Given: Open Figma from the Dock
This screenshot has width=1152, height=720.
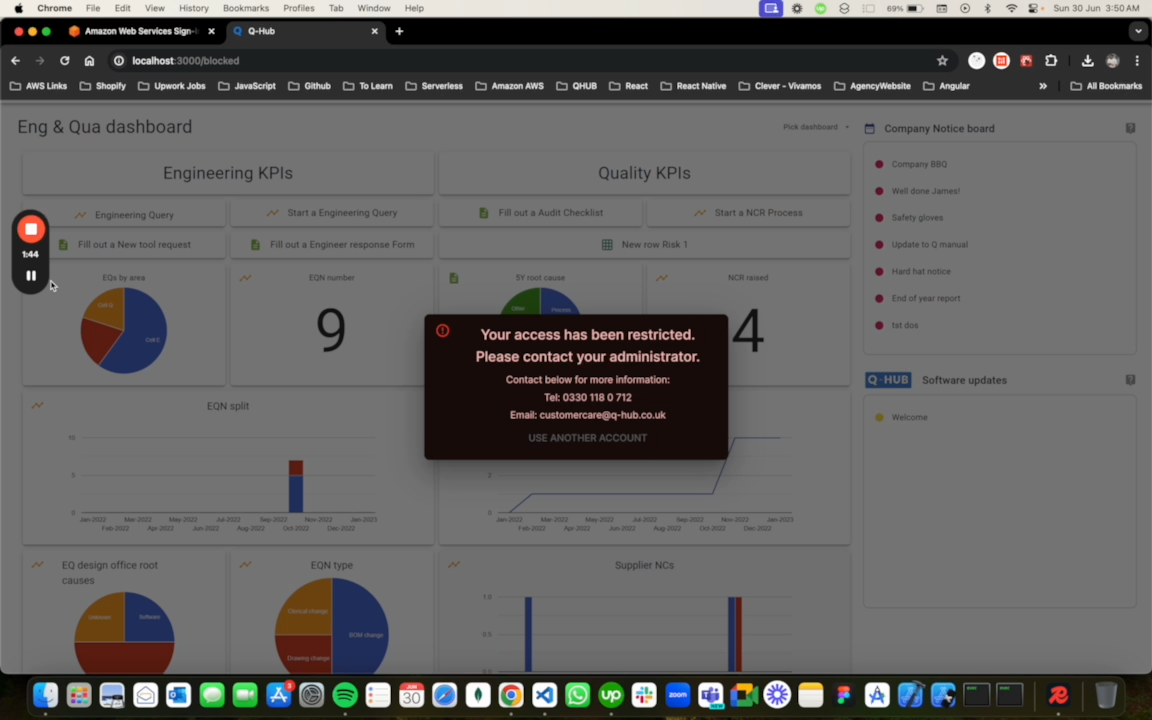Looking at the screenshot, I should [843, 695].
